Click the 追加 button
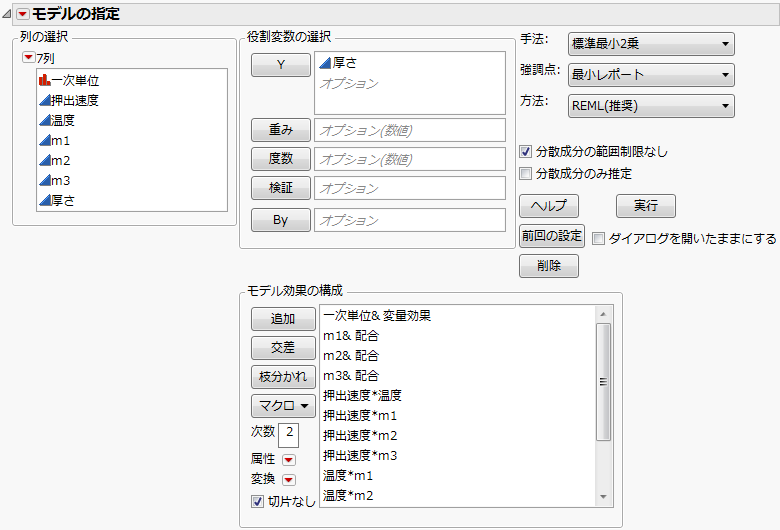 tap(284, 318)
